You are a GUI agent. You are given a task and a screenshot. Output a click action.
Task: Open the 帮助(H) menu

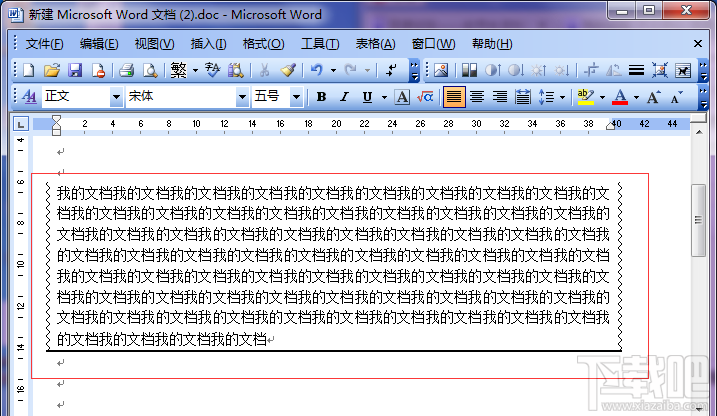[492, 44]
